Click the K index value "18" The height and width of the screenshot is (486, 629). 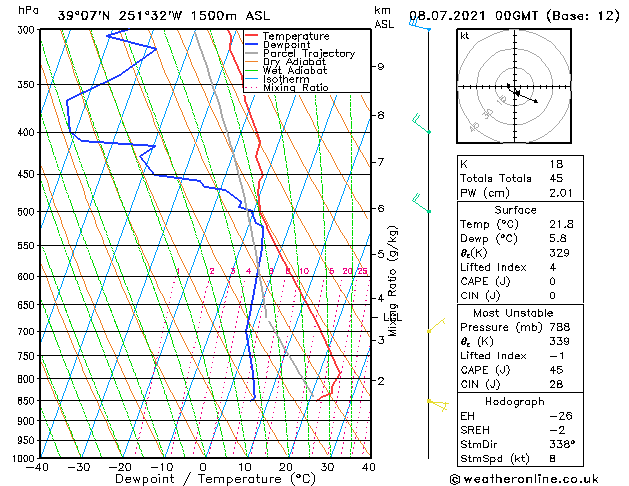tap(556, 164)
